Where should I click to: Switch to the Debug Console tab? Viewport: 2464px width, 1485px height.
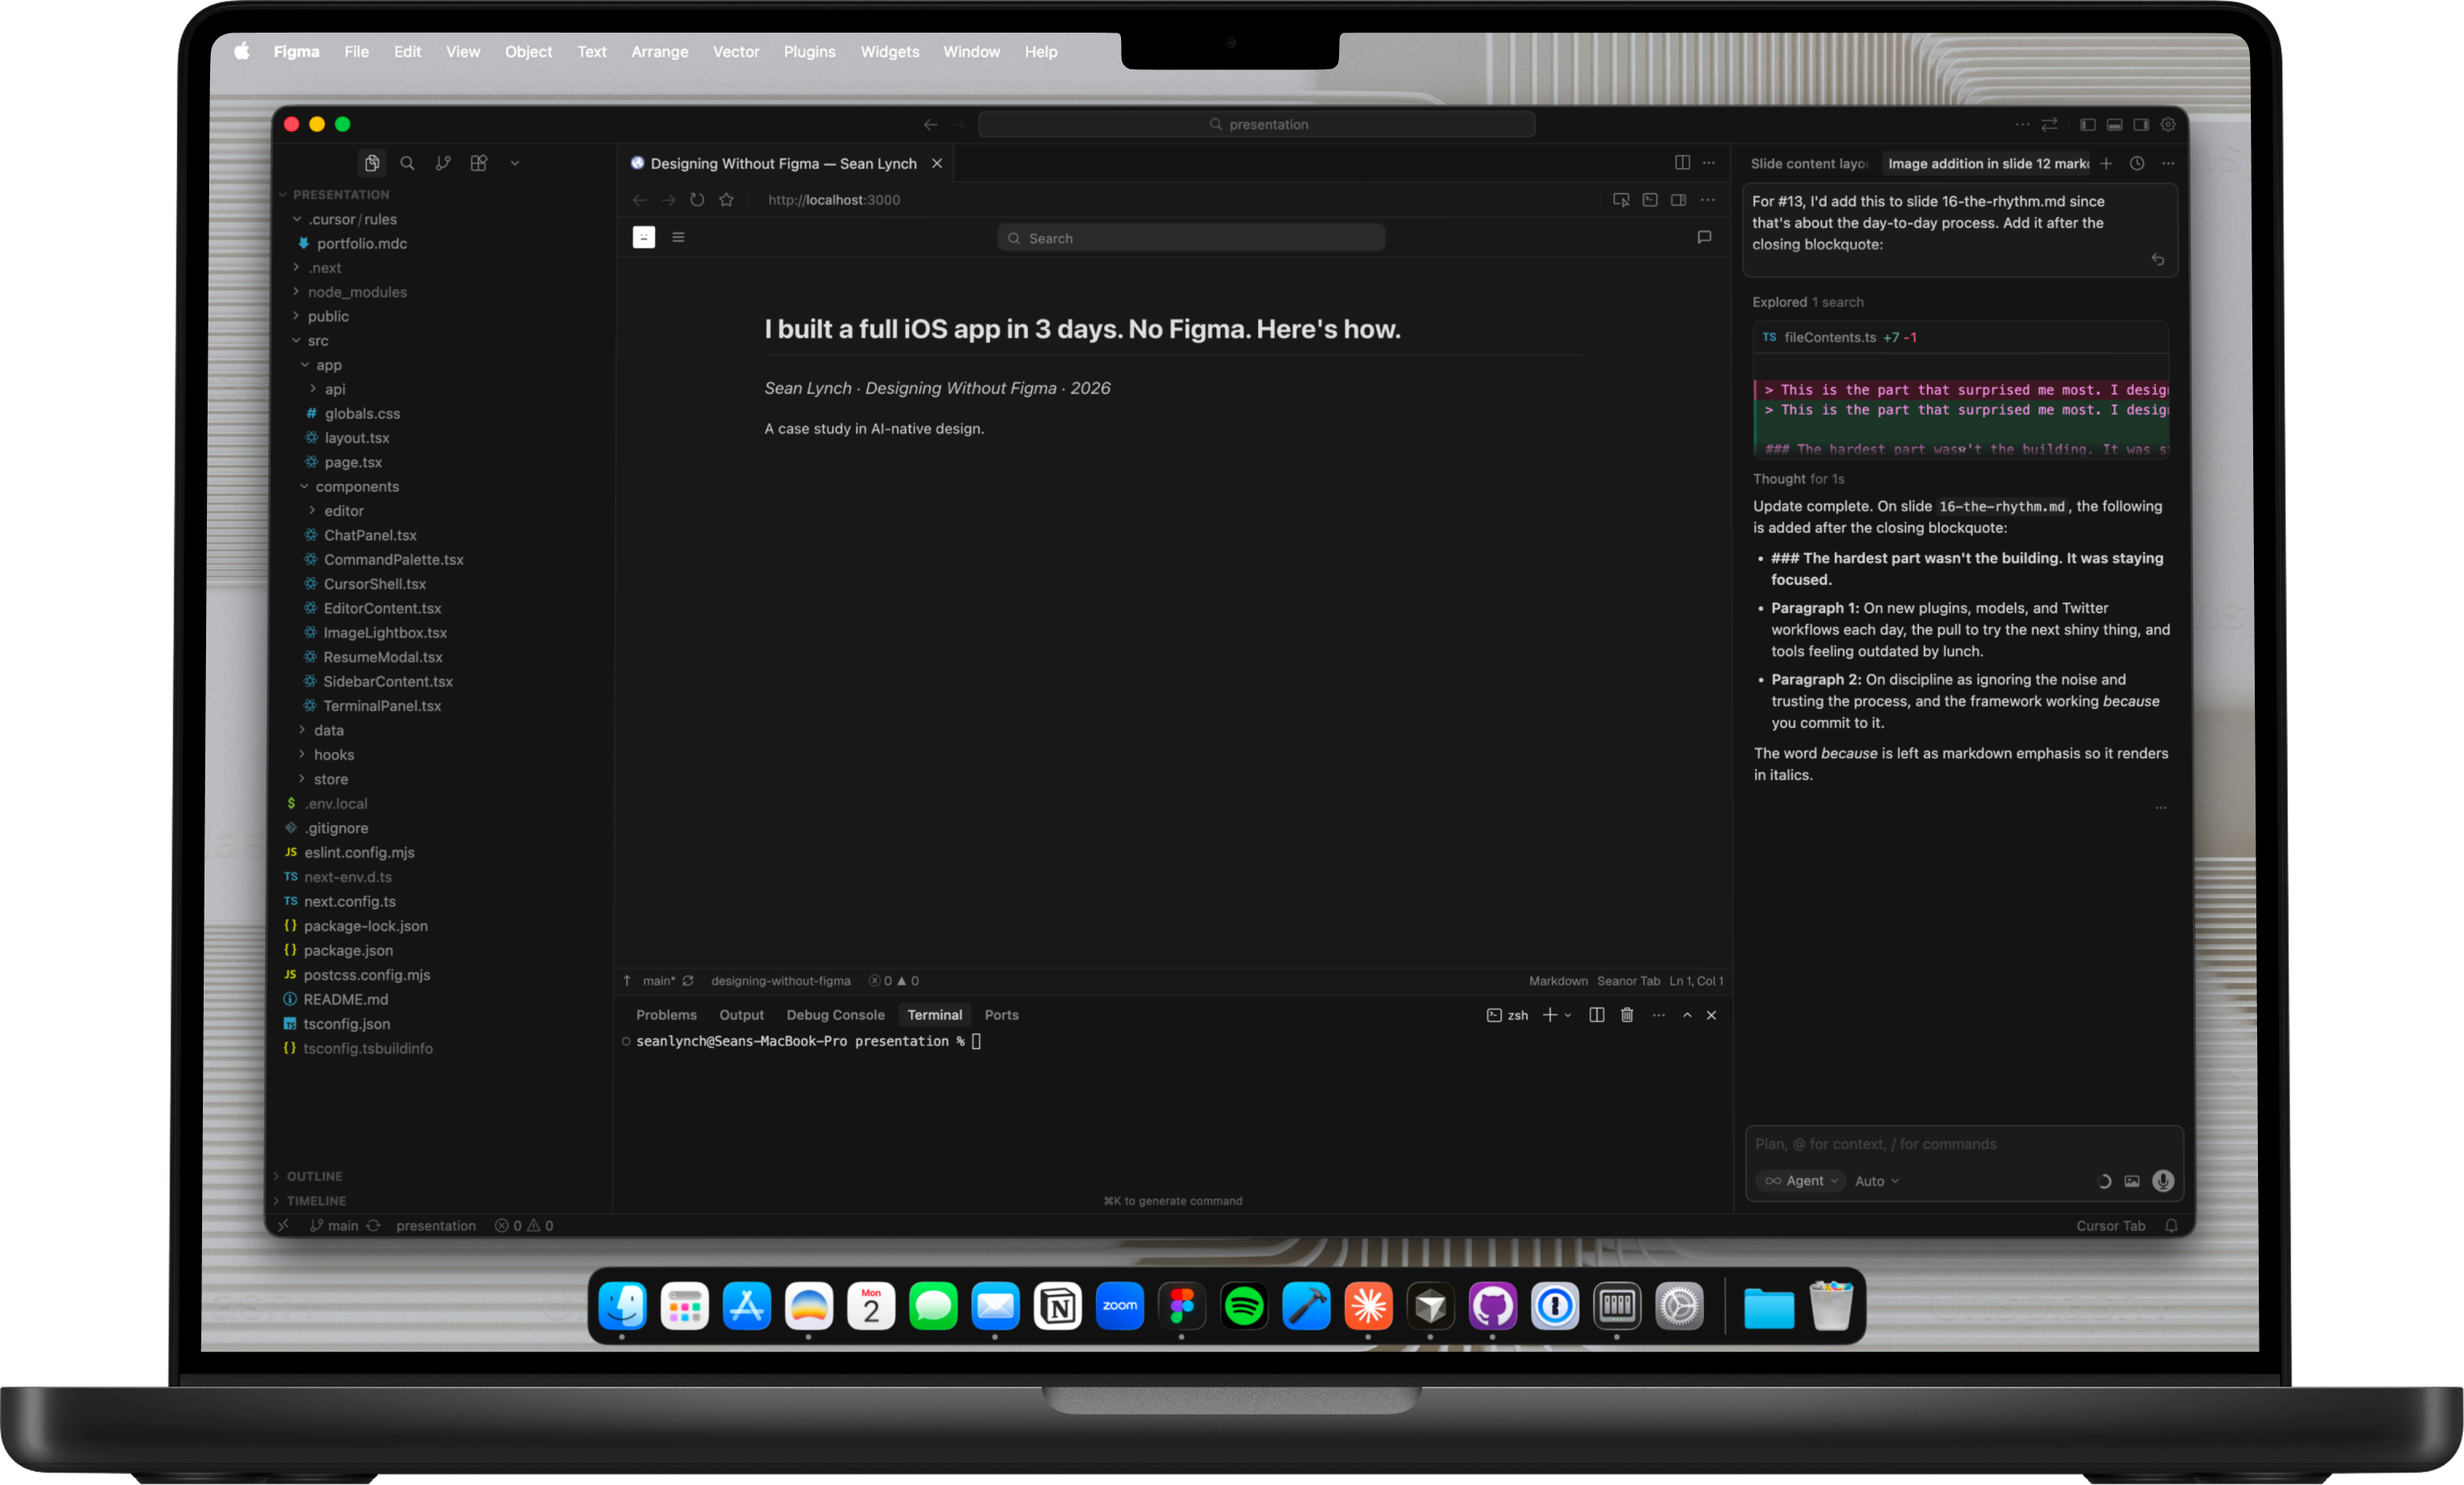pyautogui.click(x=835, y=1015)
